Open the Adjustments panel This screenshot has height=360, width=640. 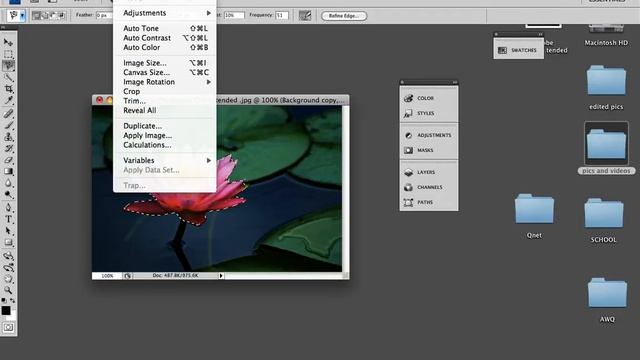click(x=429, y=135)
